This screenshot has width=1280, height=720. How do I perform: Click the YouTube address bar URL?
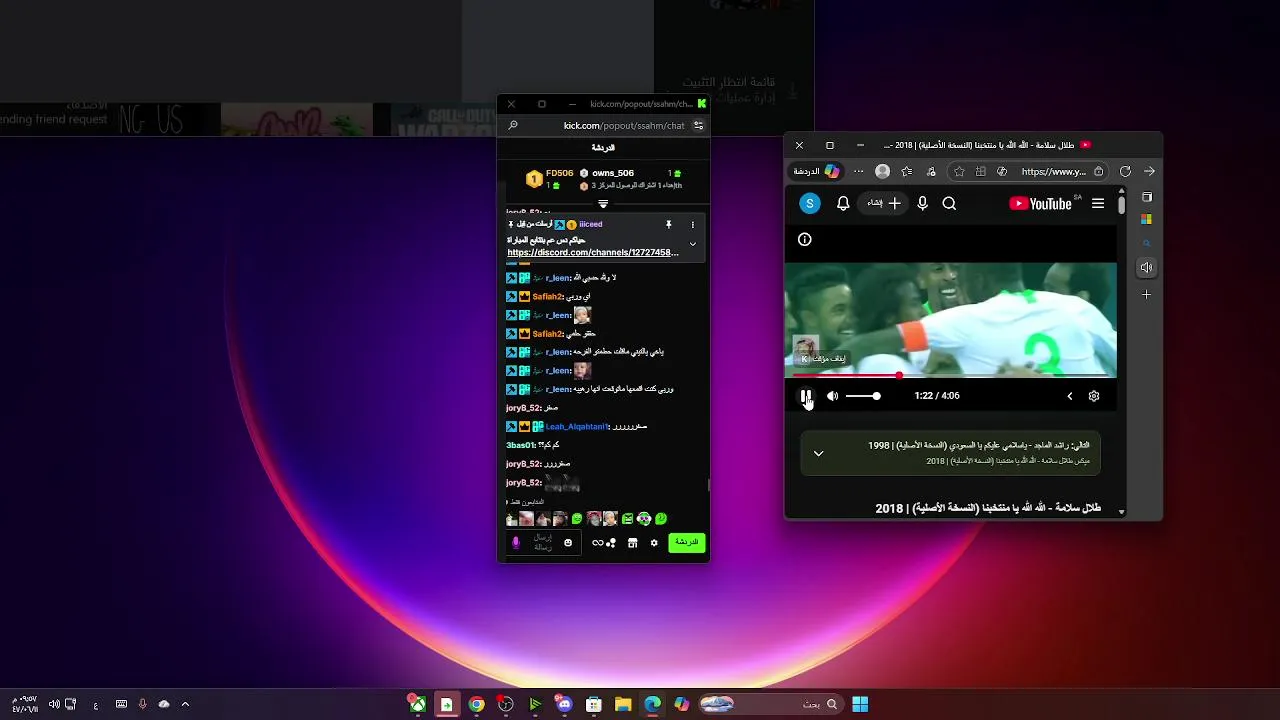click(x=1053, y=172)
